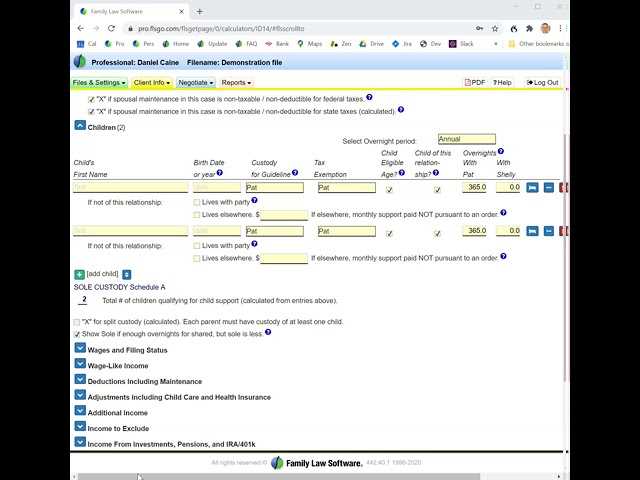This screenshot has height=480, width=640.
Task: Click first child's blue minus icon
Action: click(x=549, y=187)
